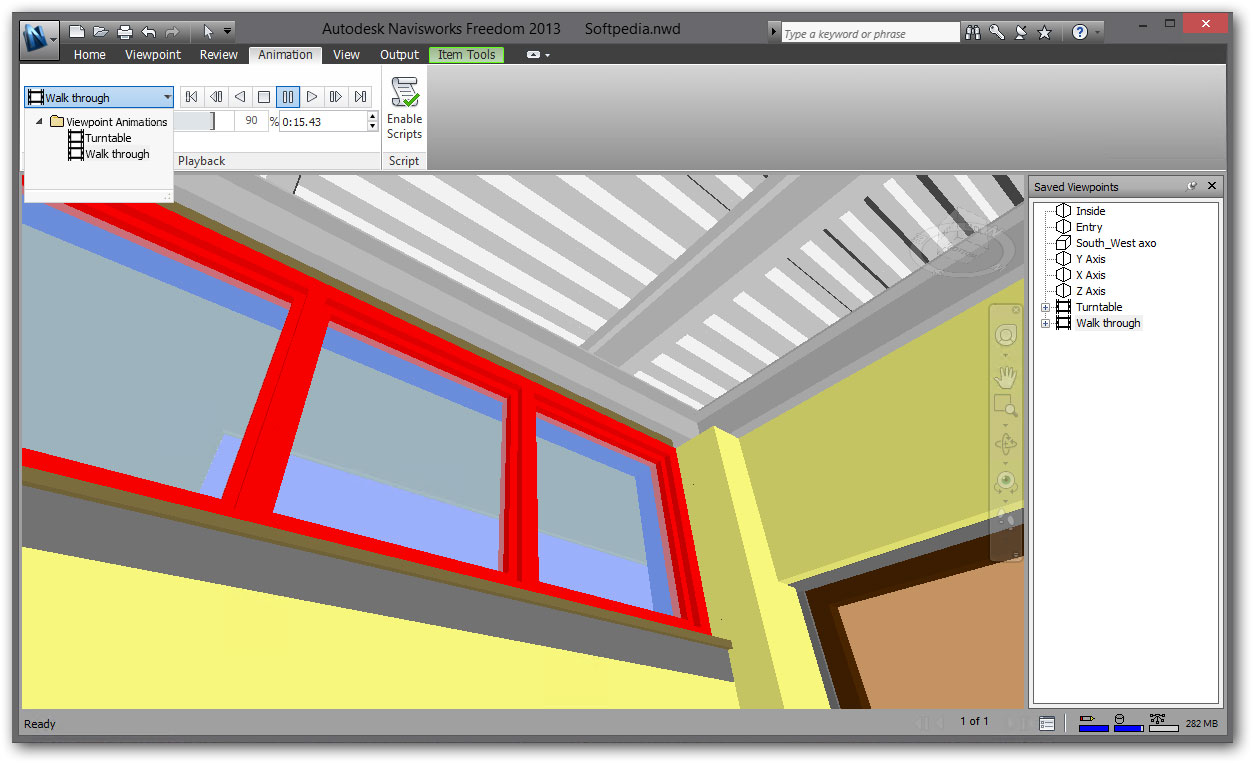The image size is (1253, 763).
Task: Collapse the Viewpoint Animations folder
Action: click(39, 122)
